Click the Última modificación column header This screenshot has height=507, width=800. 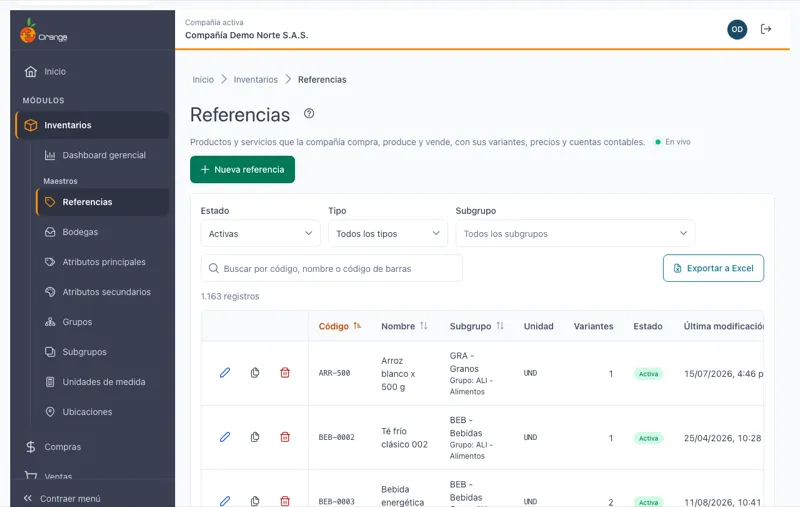[x=723, y=326]
